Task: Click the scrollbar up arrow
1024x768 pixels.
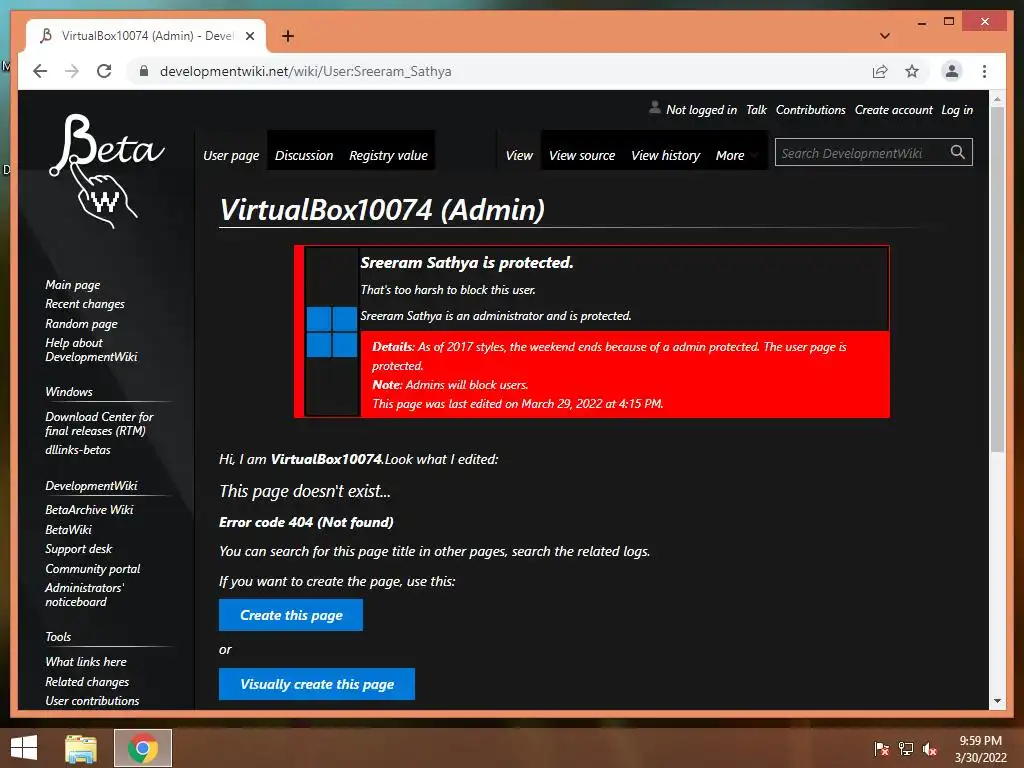Action: 997,99
